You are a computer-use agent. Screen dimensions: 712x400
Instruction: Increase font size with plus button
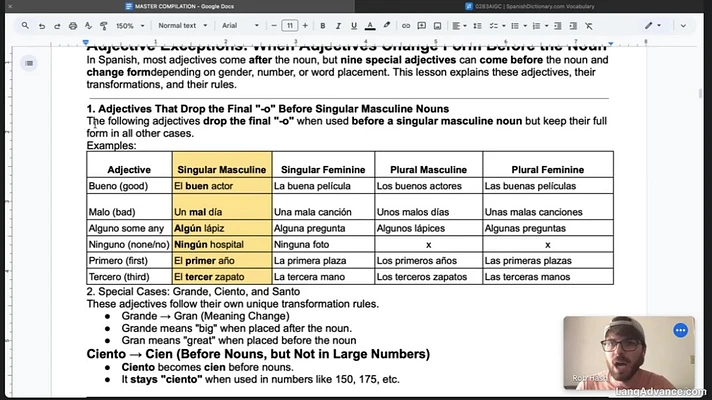tap(305, 26)
